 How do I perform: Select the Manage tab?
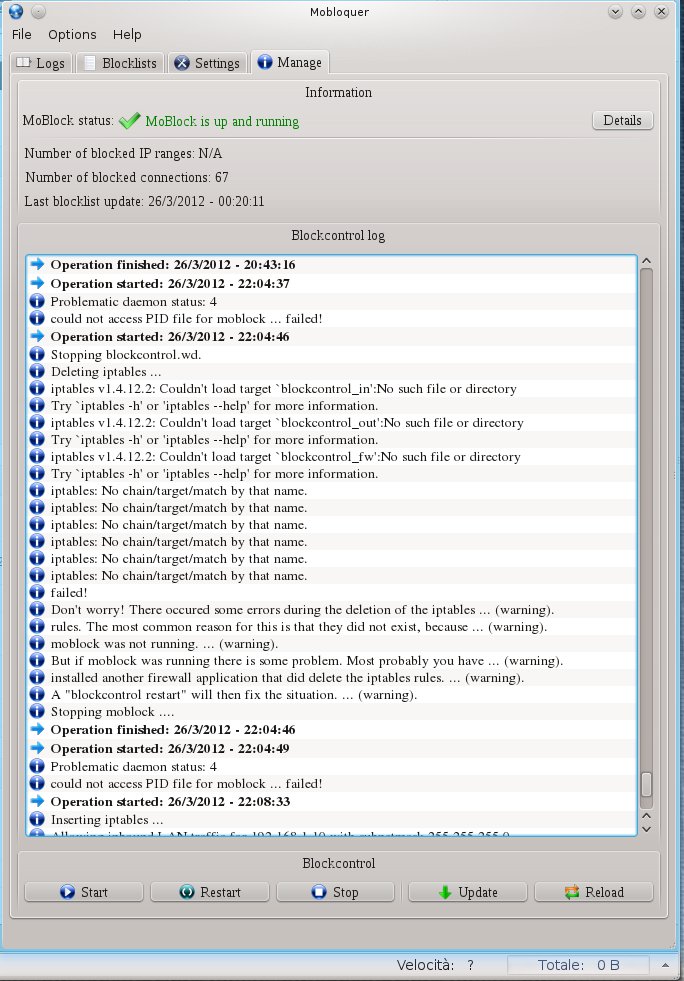pyautogui.click(x=290, y=62)
